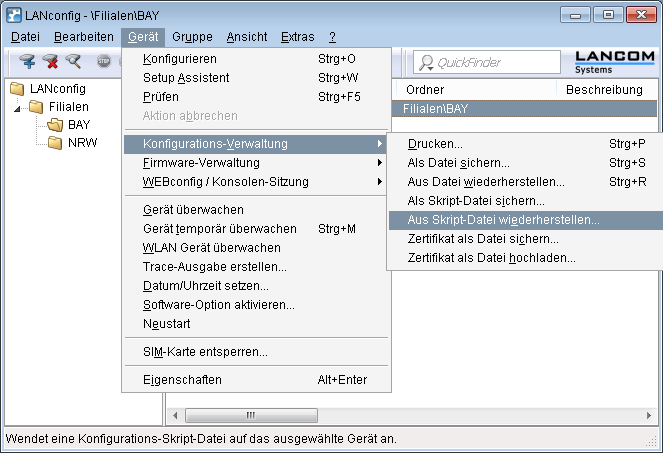Image resolution: width=663 pixels, height=453 pixels.
Task: Click Zertifikat als Datei hochladen
Action: pos(492,257)
